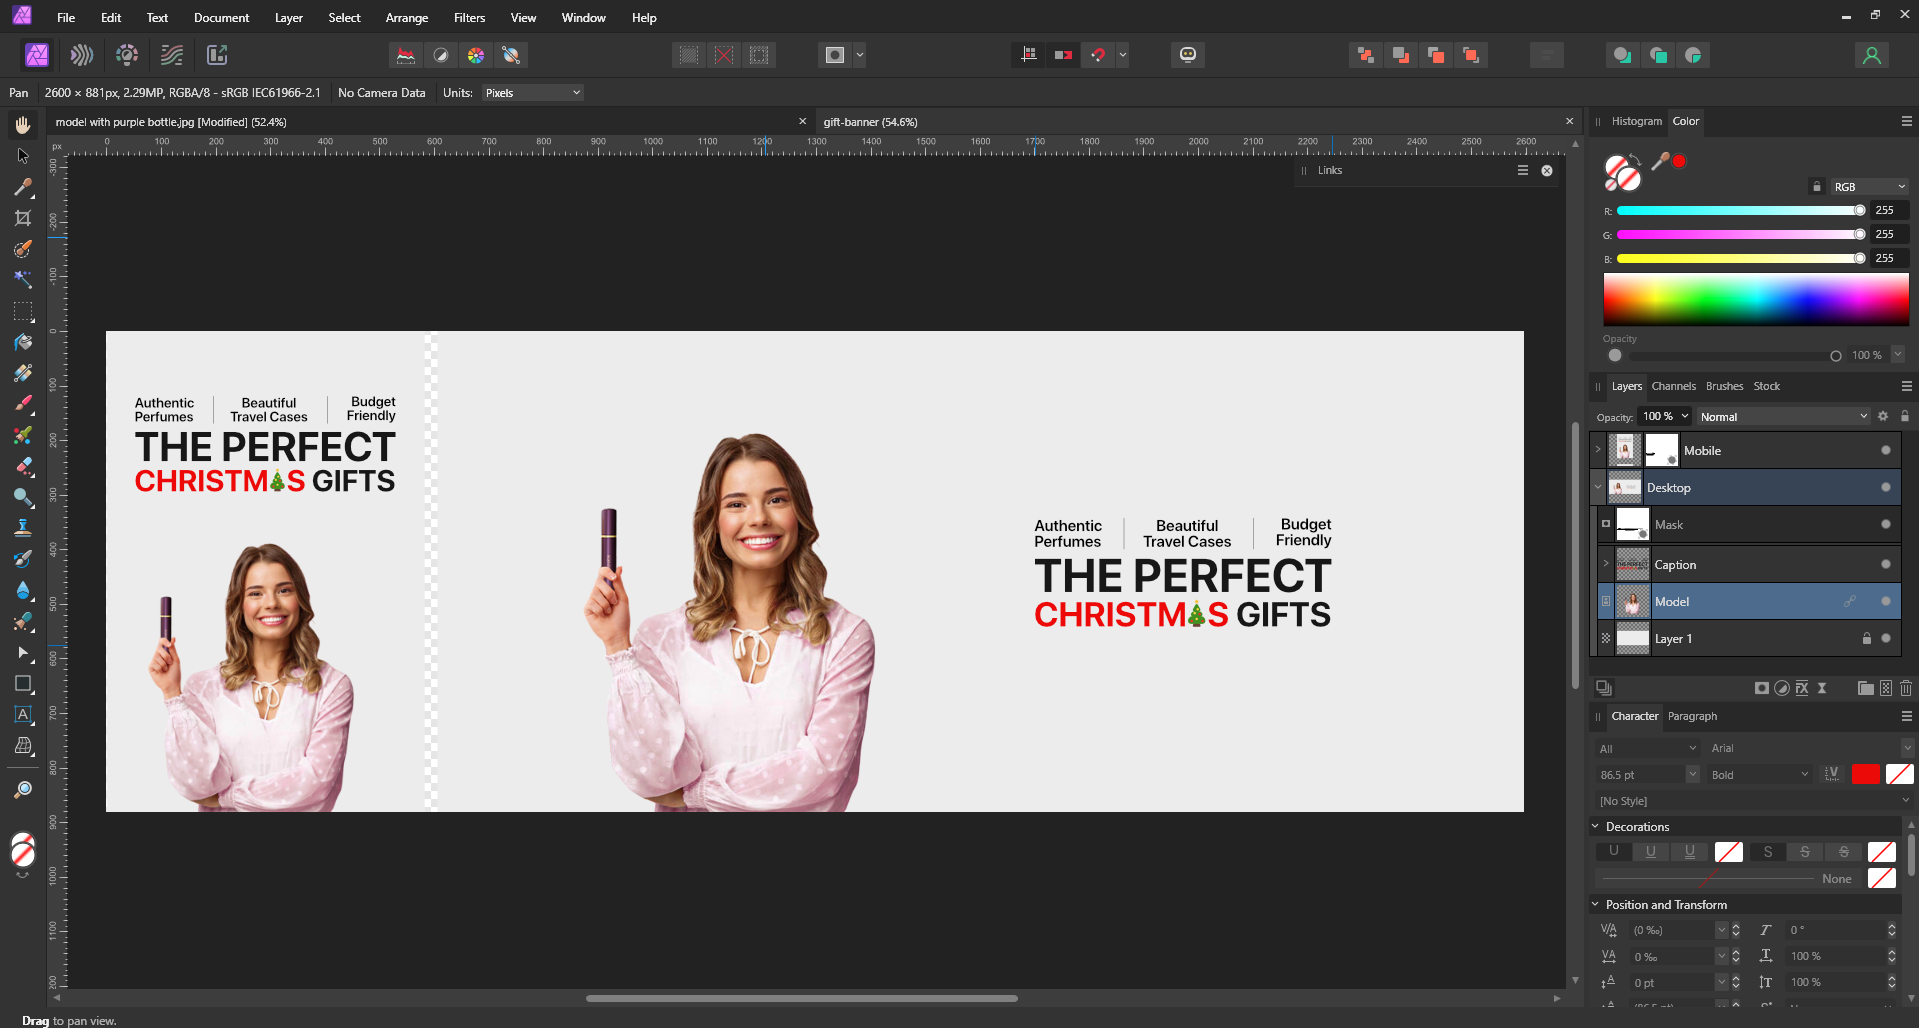The height and width of the screenshot is (1028, 1919).
Task: Open the Arrange menu
Action: 407,18
